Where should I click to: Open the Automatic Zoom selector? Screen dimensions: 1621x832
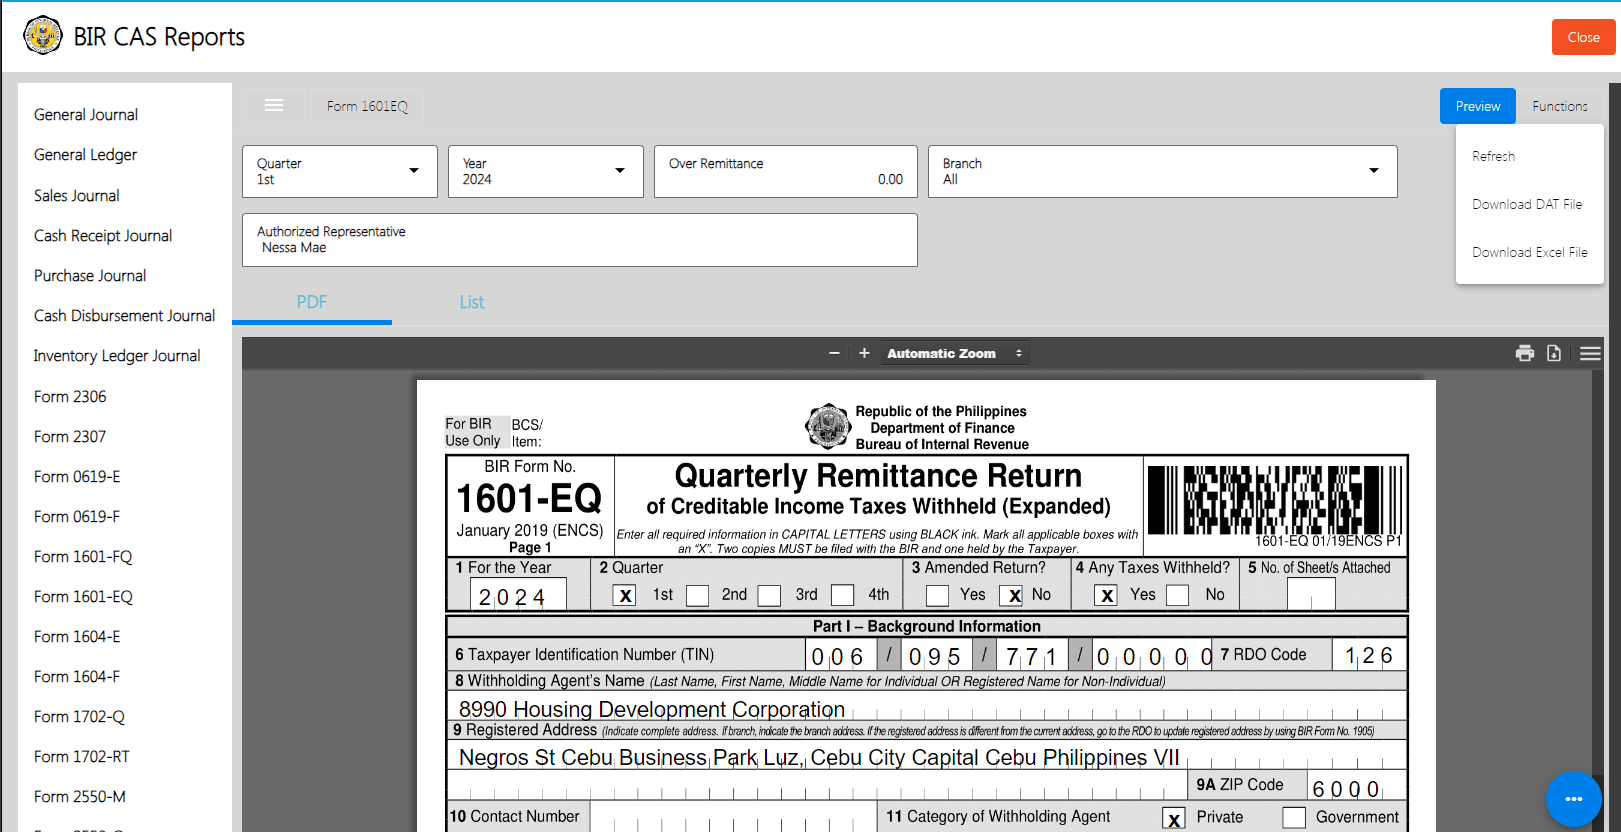(x=955, y=353)
